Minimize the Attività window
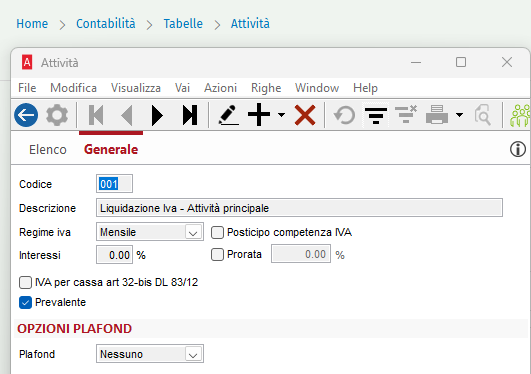The image size is (531, 374). pos(416,62)
